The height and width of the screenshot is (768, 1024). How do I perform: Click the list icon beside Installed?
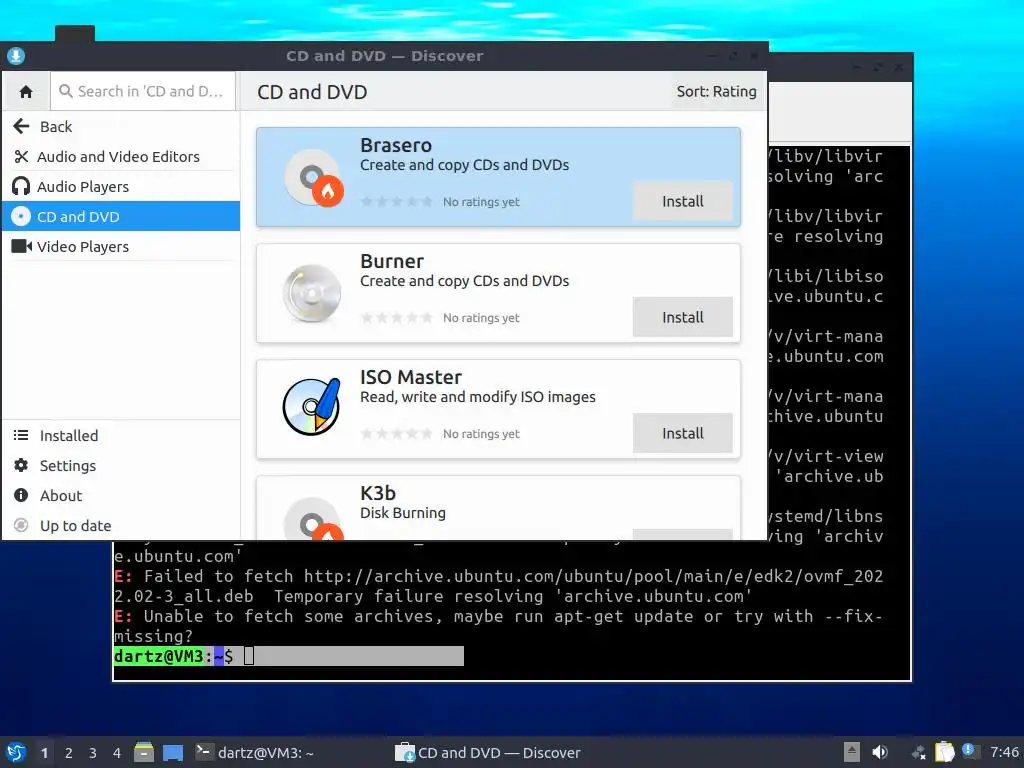(x=21, y=435)
